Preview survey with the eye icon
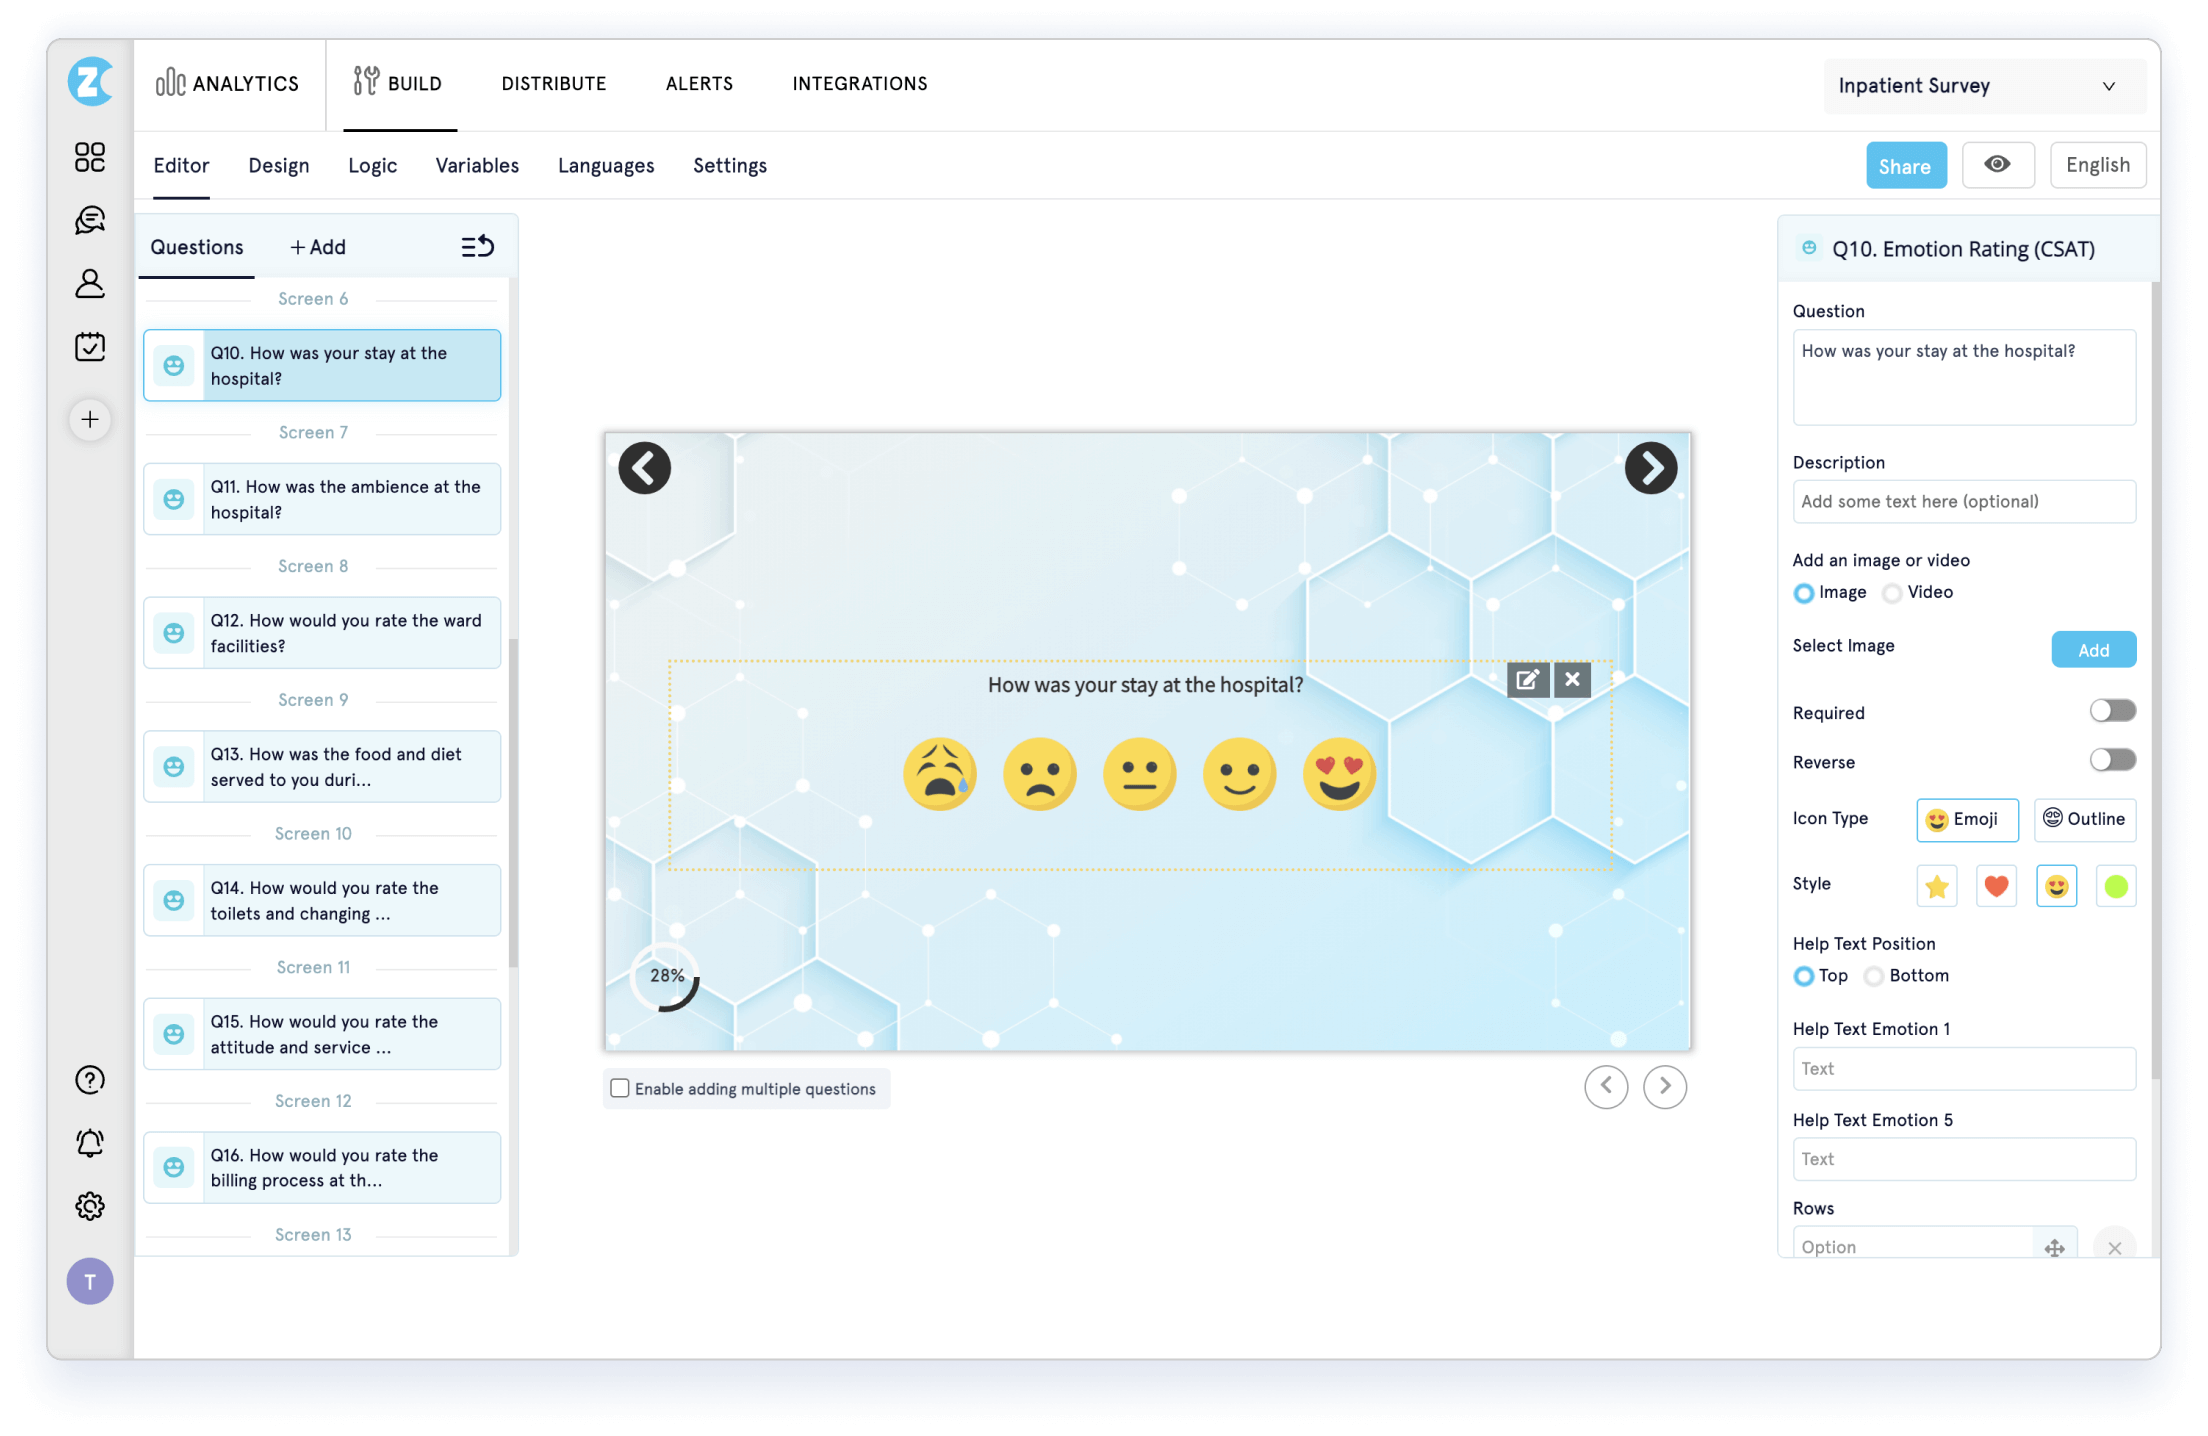 click(1997, 165)
